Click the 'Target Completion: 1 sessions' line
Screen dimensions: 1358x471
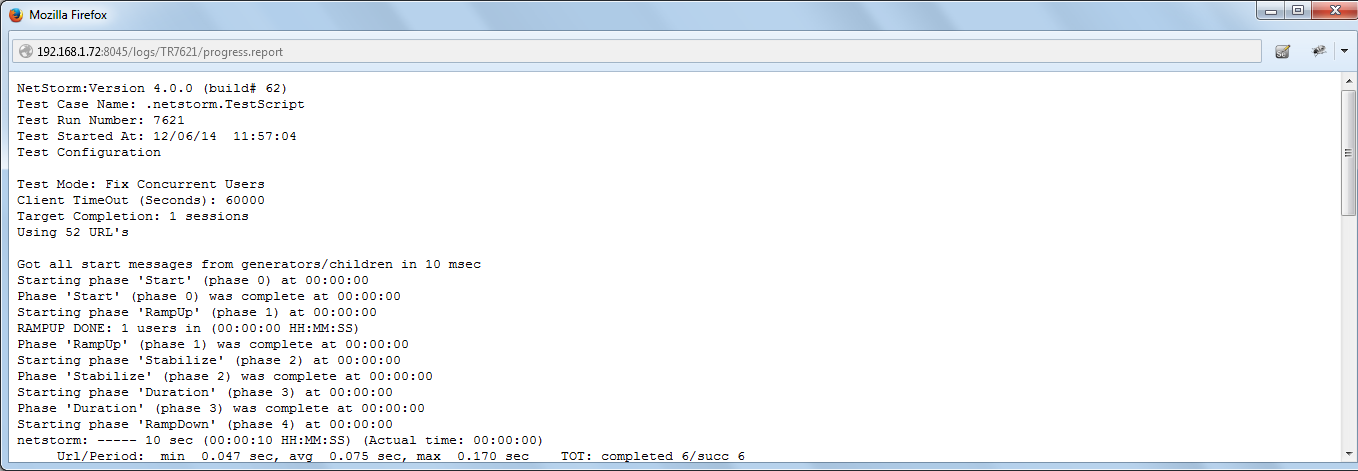pyautogui.click(x=133, y=216)
